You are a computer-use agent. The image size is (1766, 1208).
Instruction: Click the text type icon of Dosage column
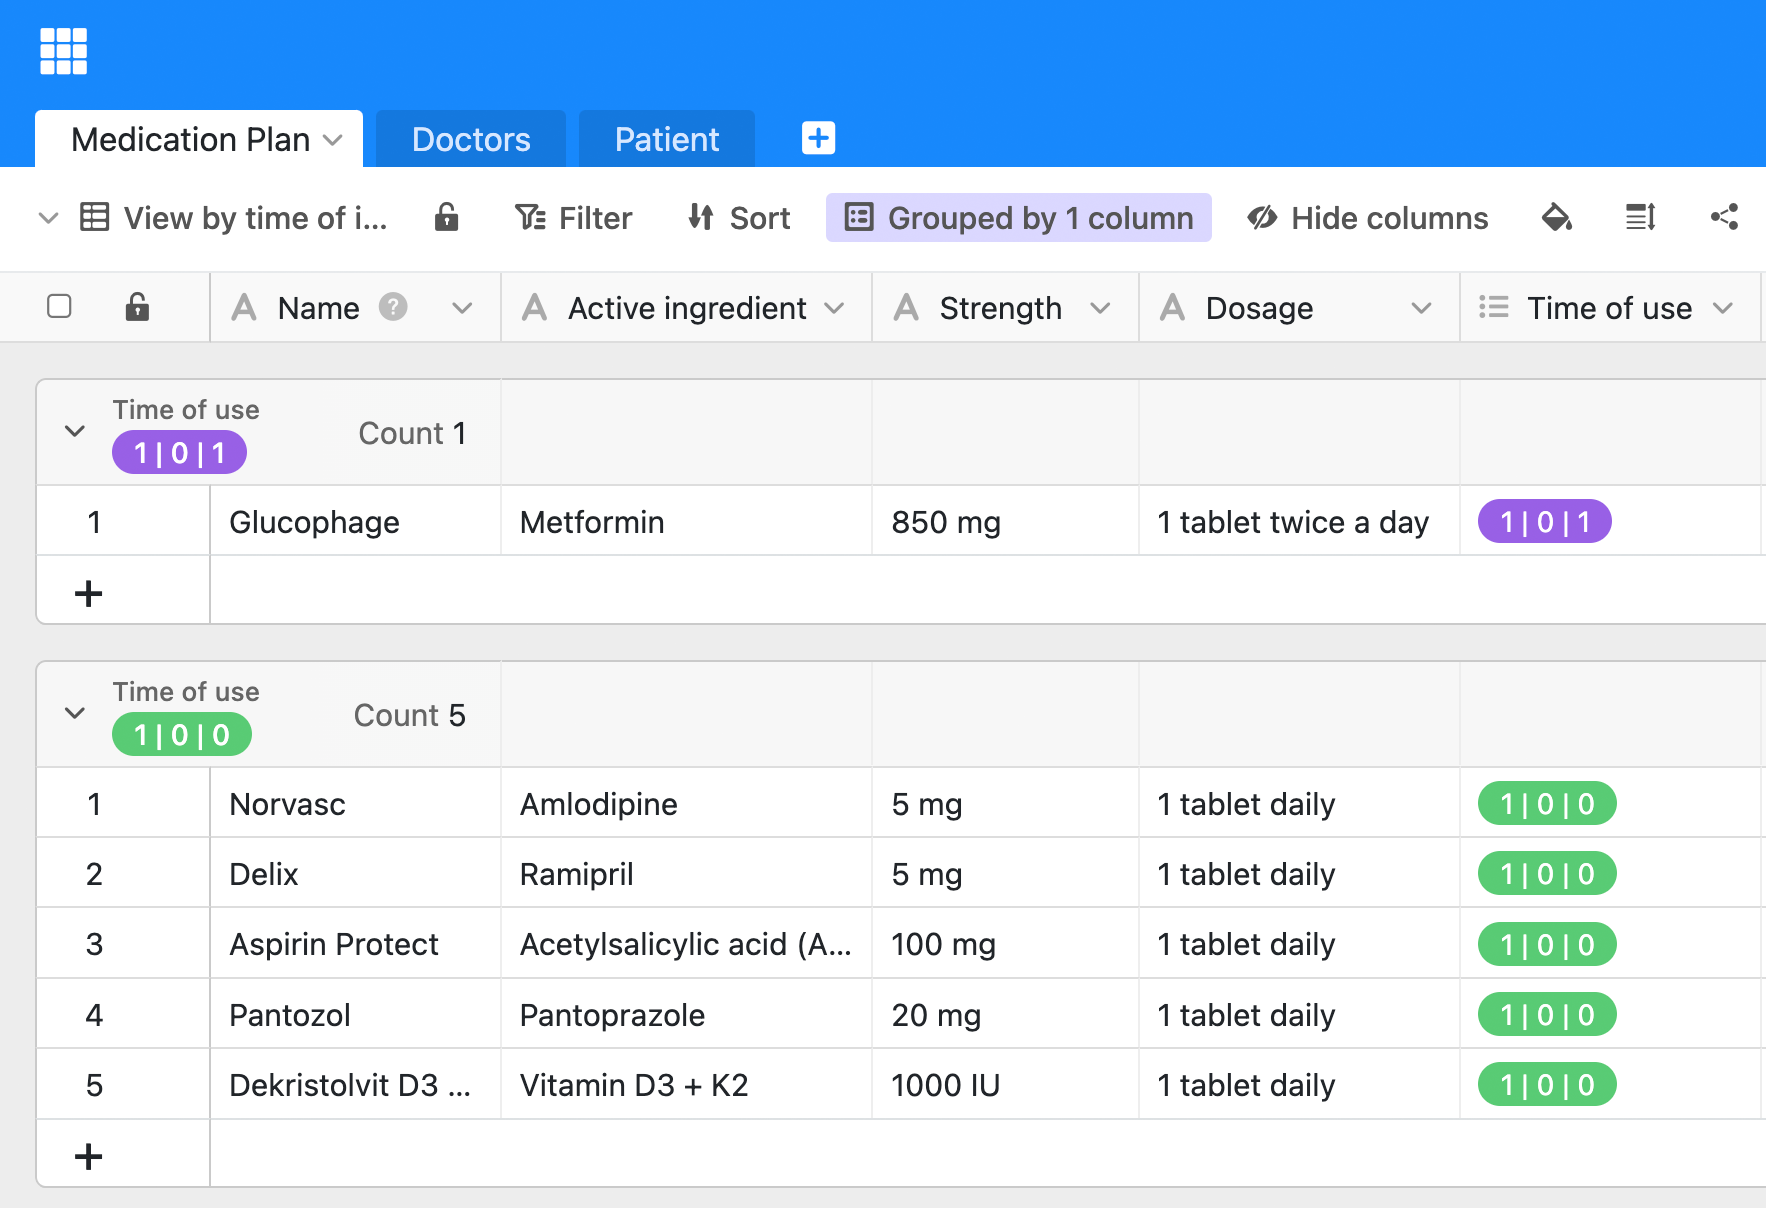pyautogui.click(x=1172, y=307)
